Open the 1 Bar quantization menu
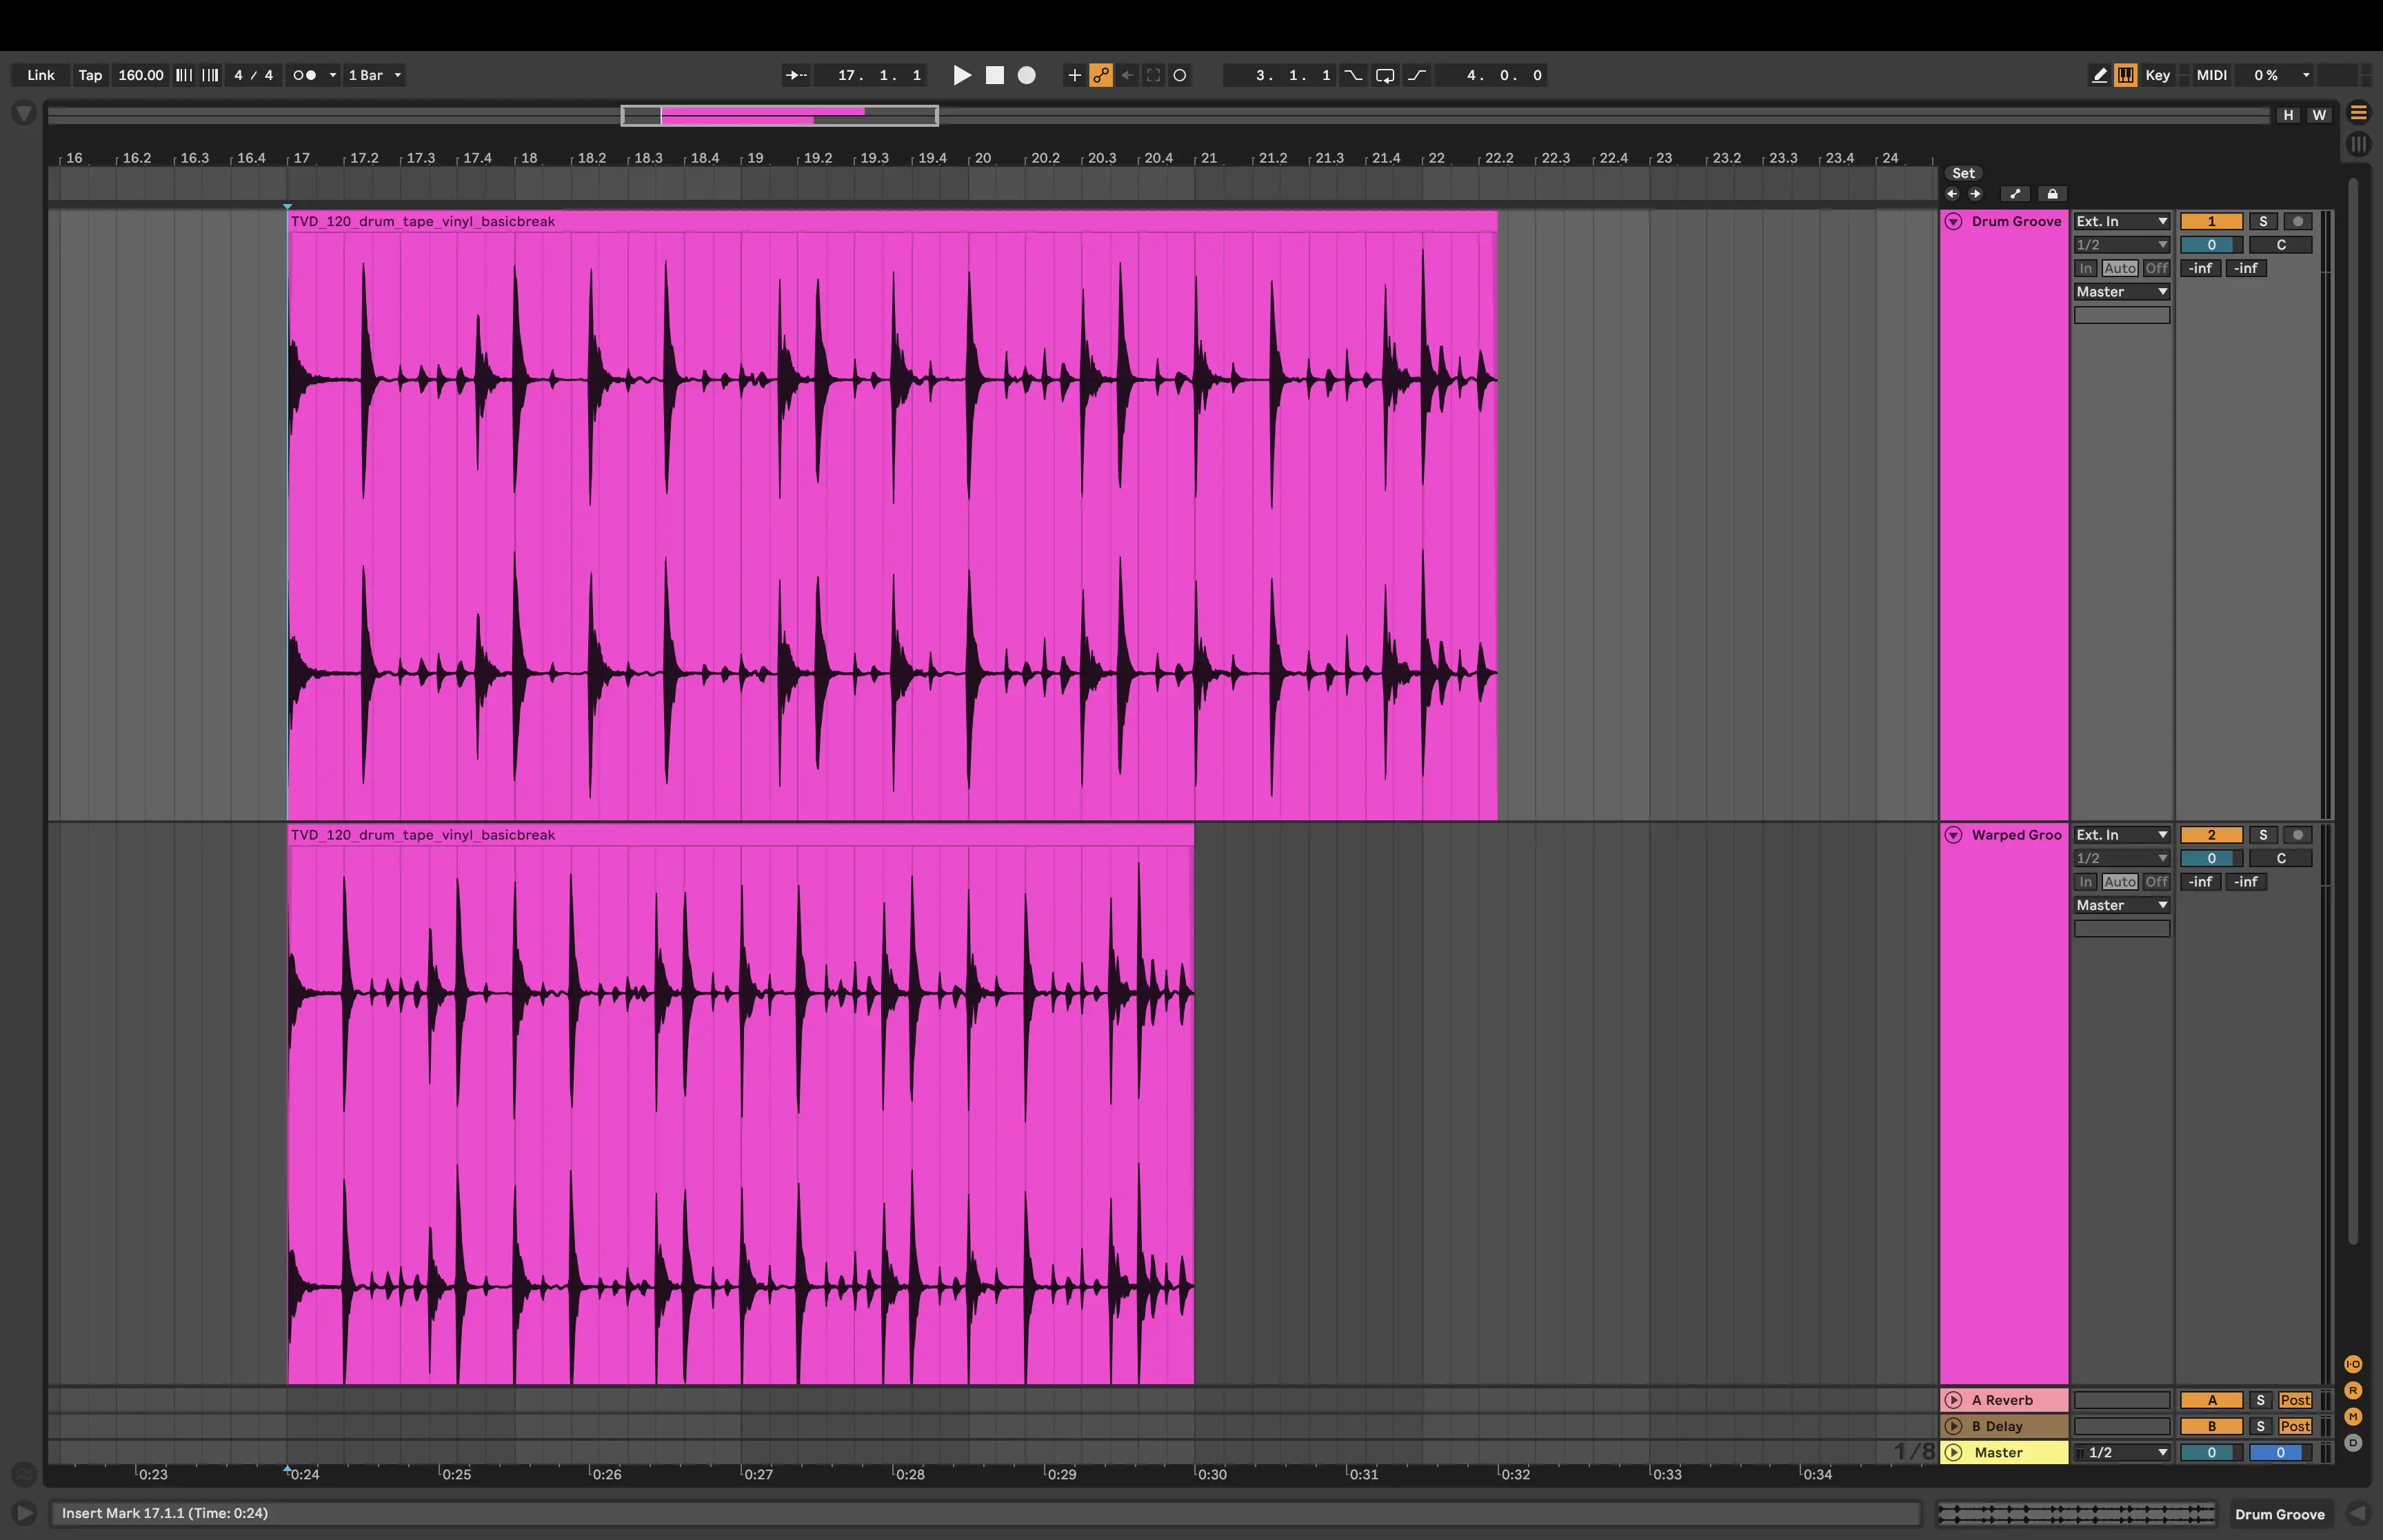2383x1540 pixels. tap(374, 75)
